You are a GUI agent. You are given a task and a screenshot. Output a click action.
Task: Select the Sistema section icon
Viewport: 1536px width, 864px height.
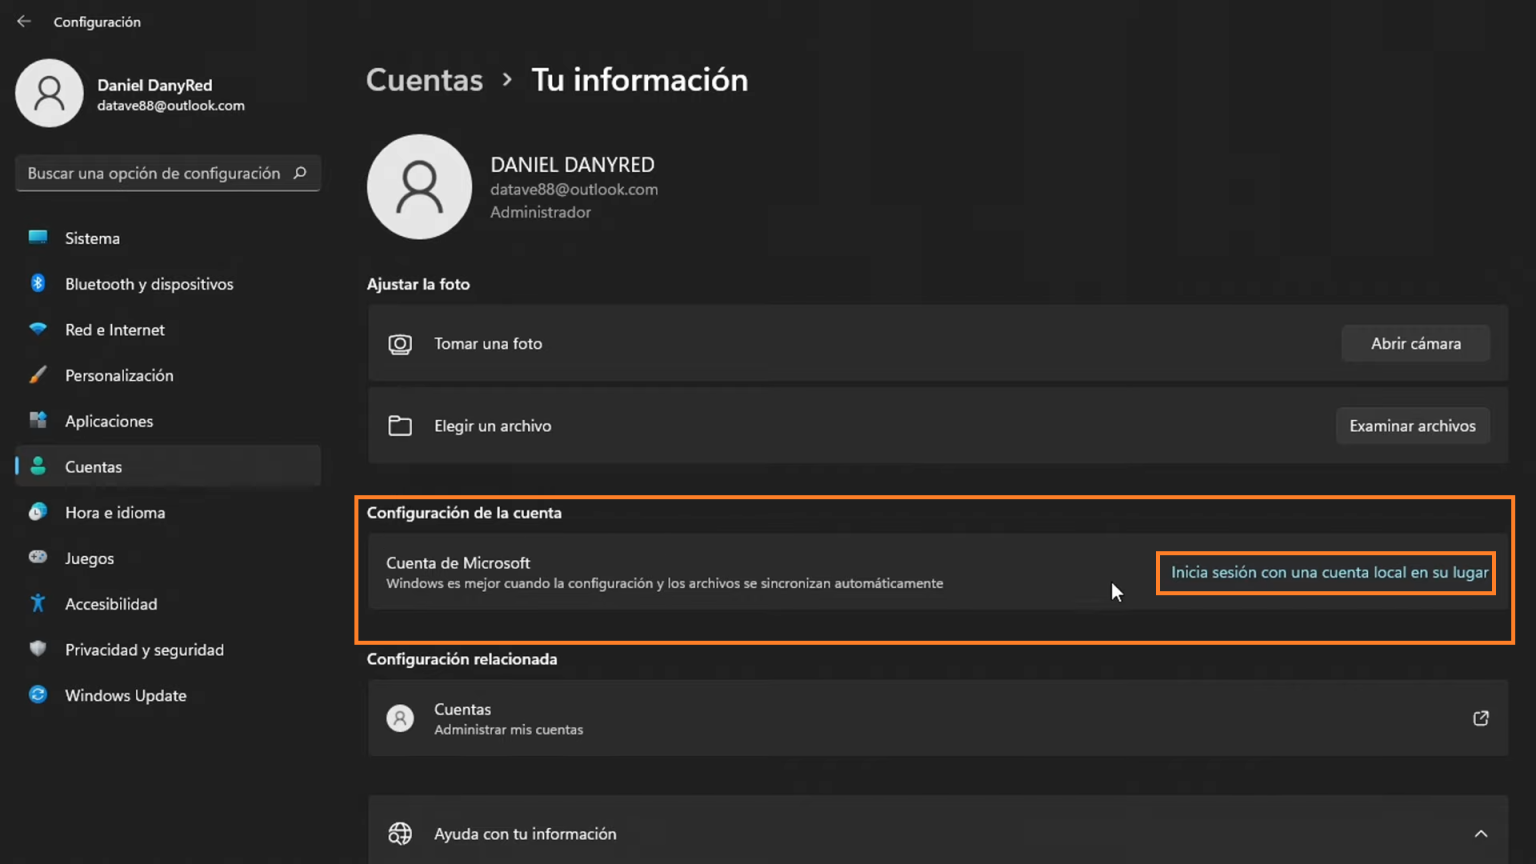[37, 238]
